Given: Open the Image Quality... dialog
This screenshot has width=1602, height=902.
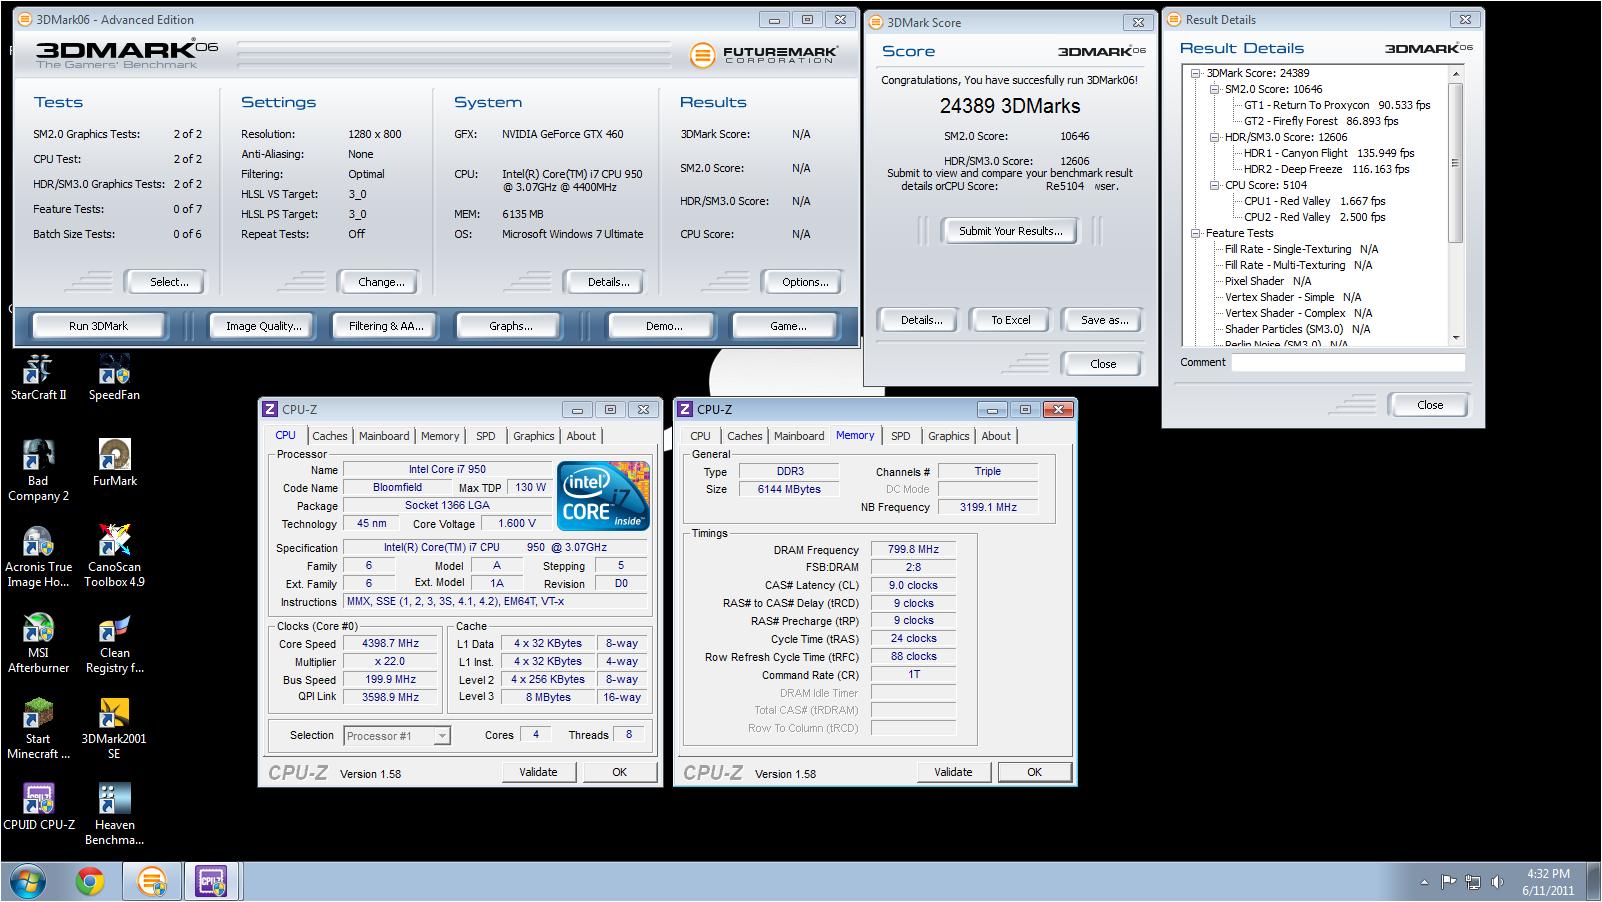Looking at the screenshot, I should click(263, 326).
